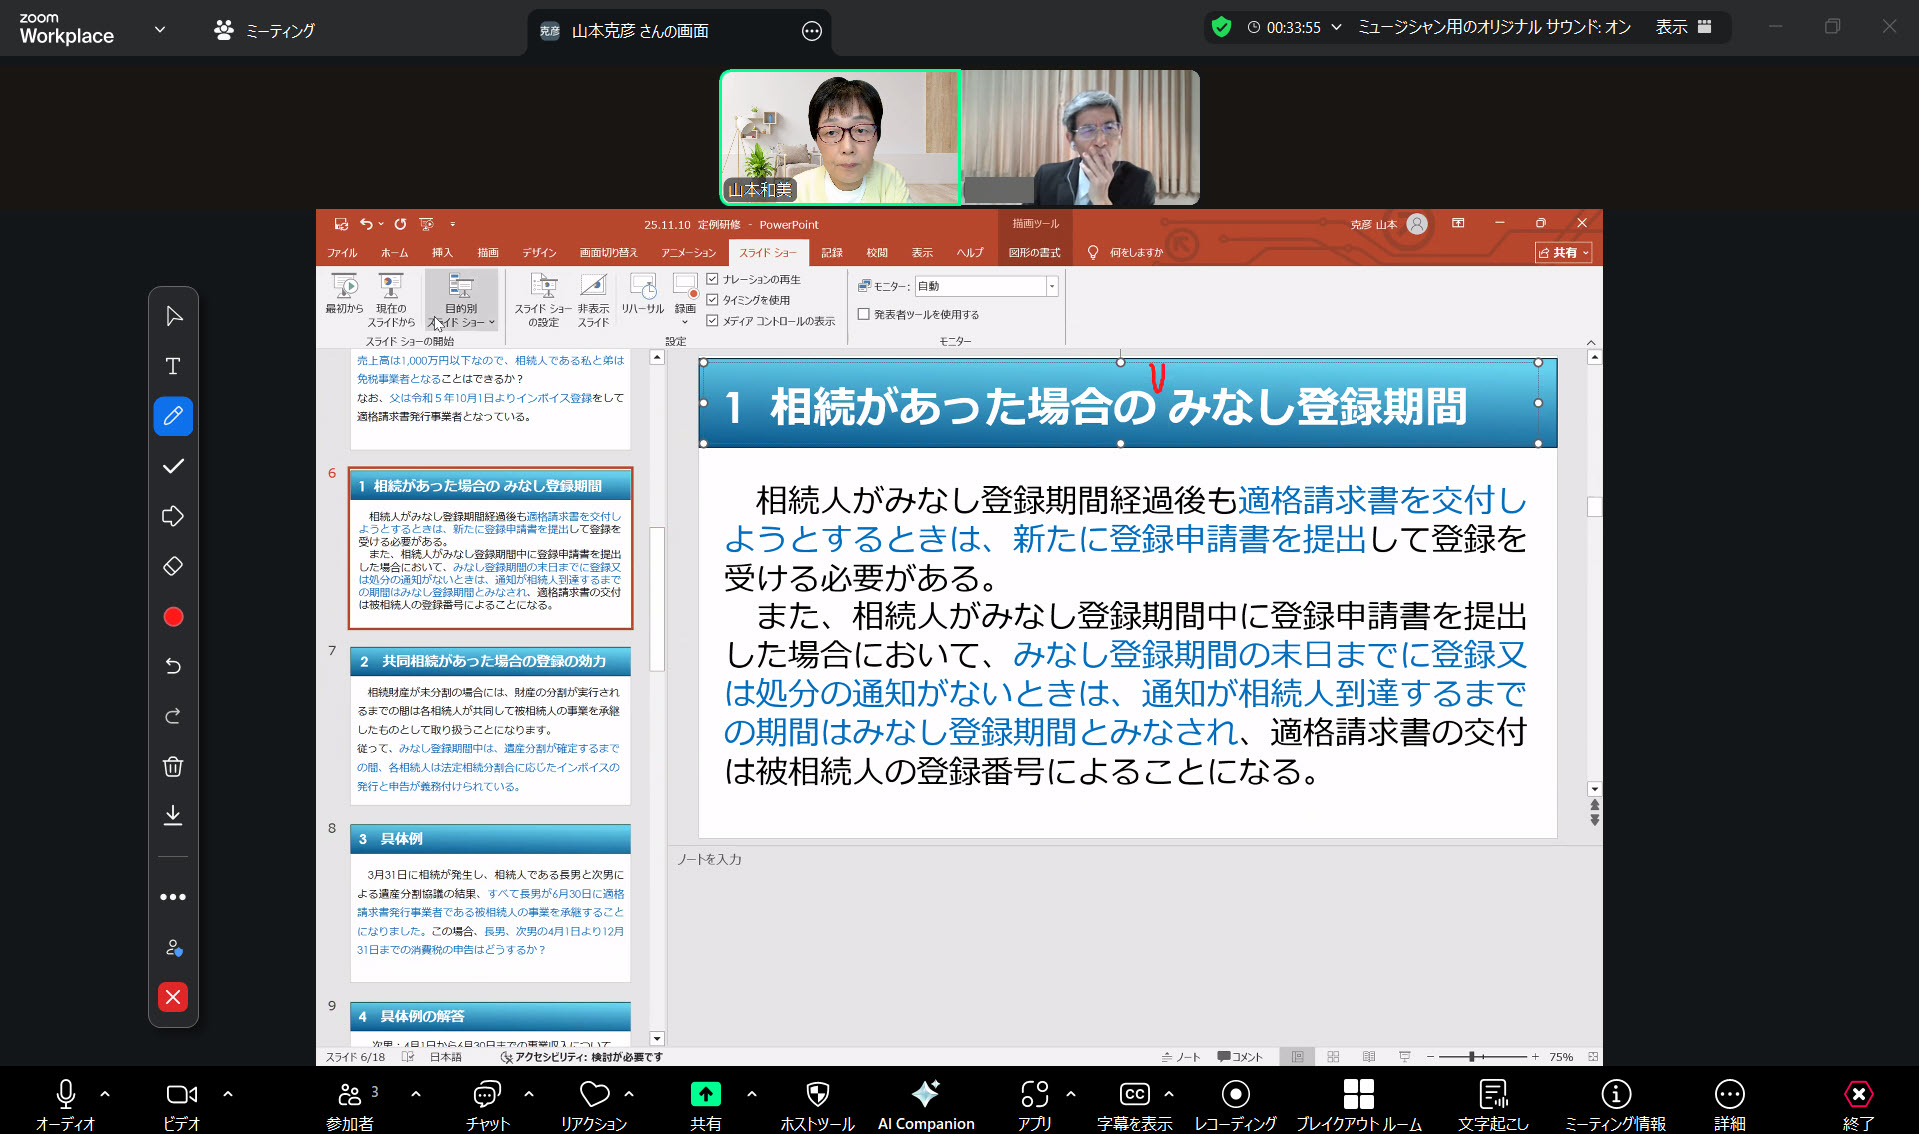Undo the last annotation stroke
This screenshot has height=1134, width=1919.
(x=173, y=666)
